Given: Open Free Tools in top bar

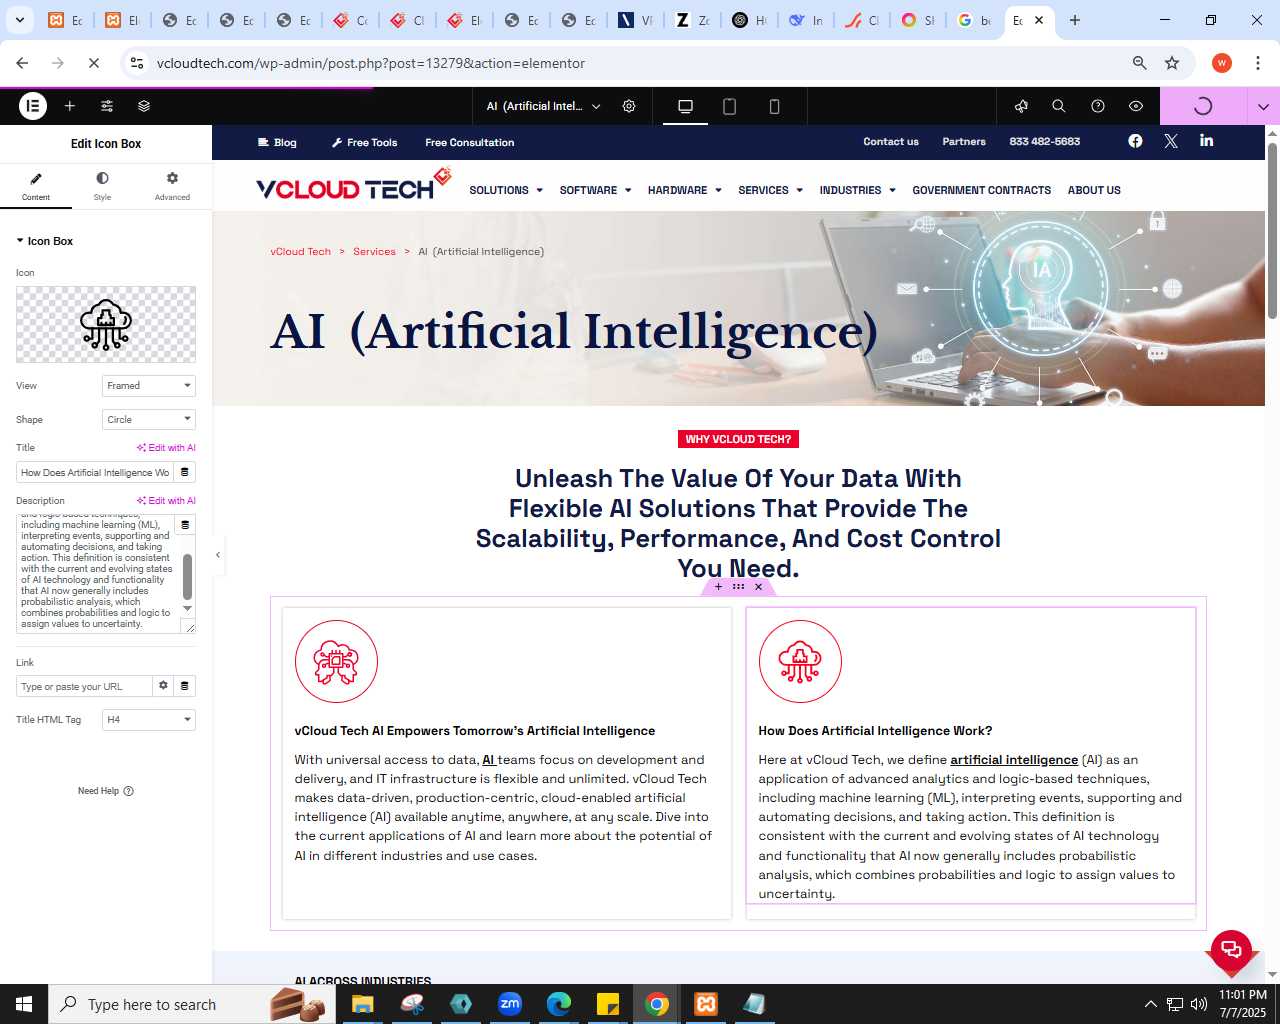Looking at the screenshot, I should click(364, 143).
